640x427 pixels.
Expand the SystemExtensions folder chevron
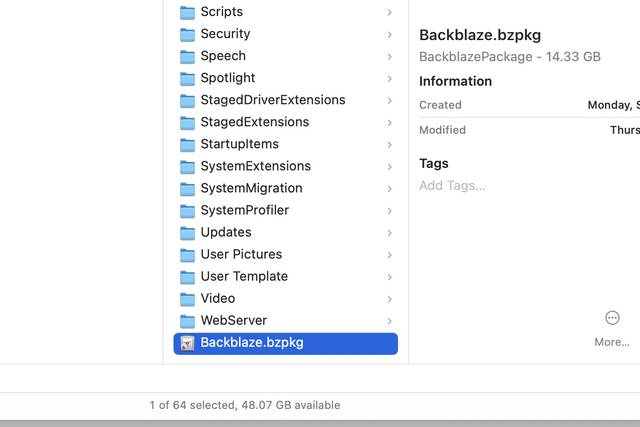pyautogui.click(x=389, y=166)
